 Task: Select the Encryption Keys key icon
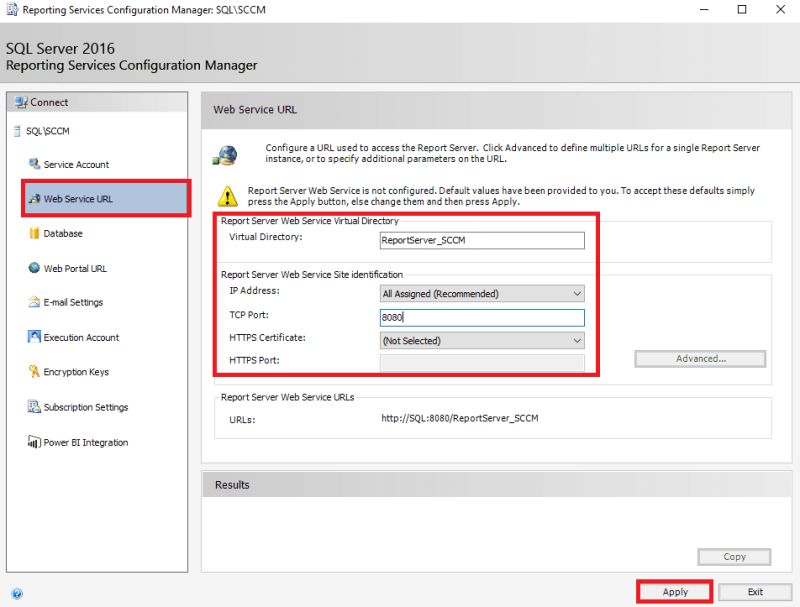pos(33,372)
